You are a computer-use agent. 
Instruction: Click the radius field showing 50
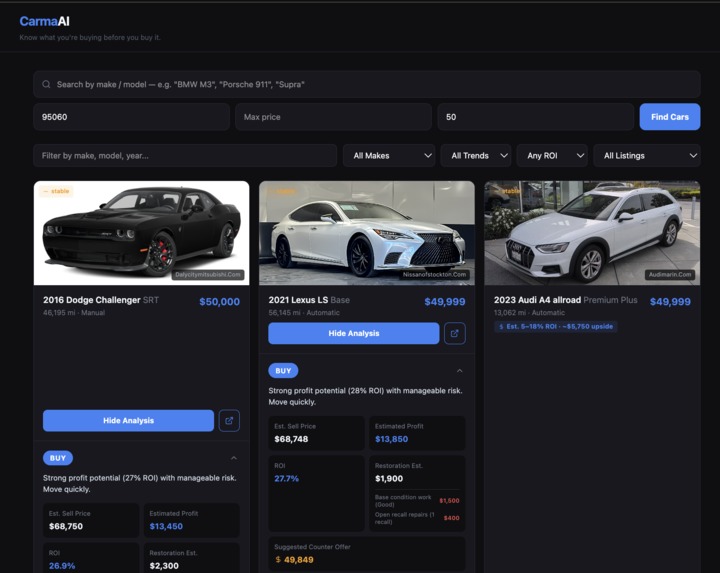535,117
